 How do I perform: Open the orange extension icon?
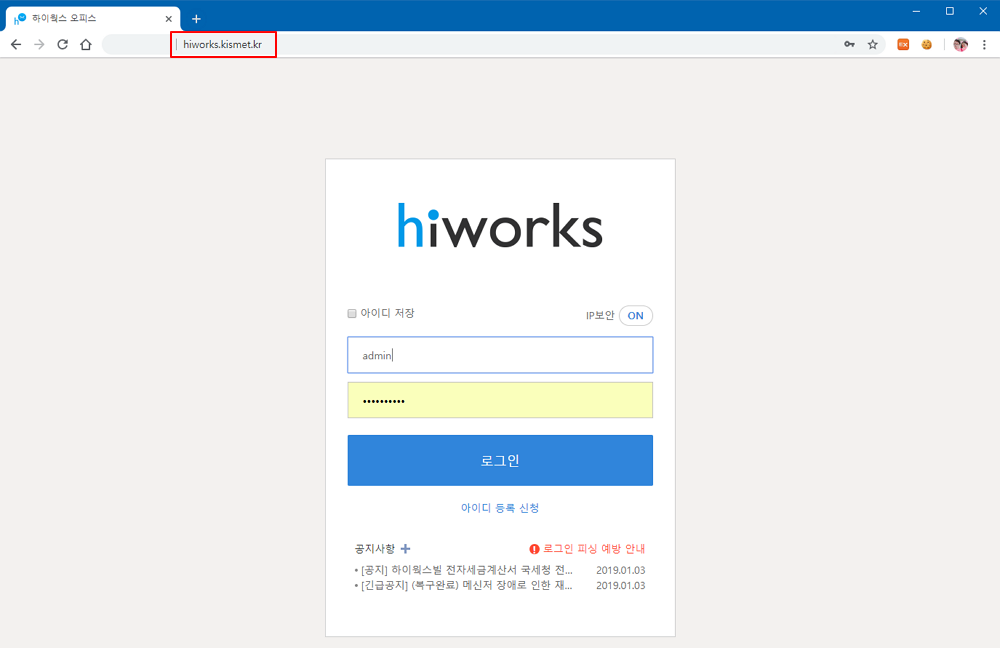[x=903, y=44]
